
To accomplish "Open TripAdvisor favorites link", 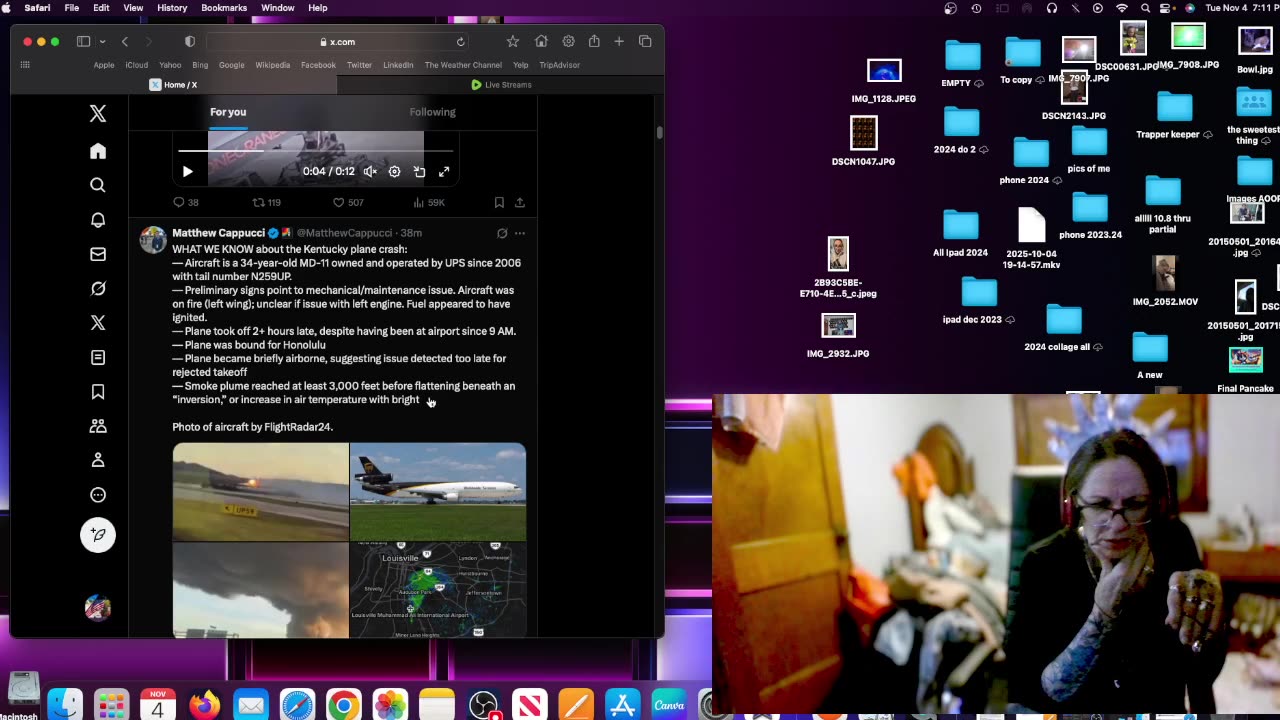I will (x=559, y=65).
